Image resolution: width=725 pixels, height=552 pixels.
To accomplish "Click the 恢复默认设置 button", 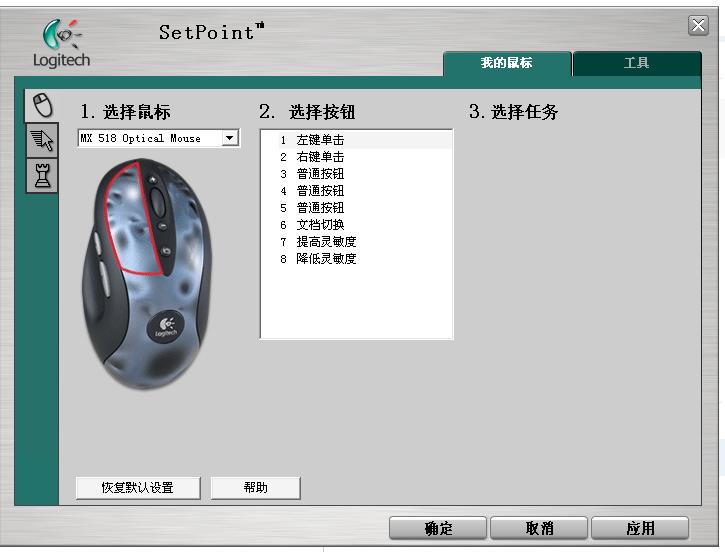I will [138, 488].
